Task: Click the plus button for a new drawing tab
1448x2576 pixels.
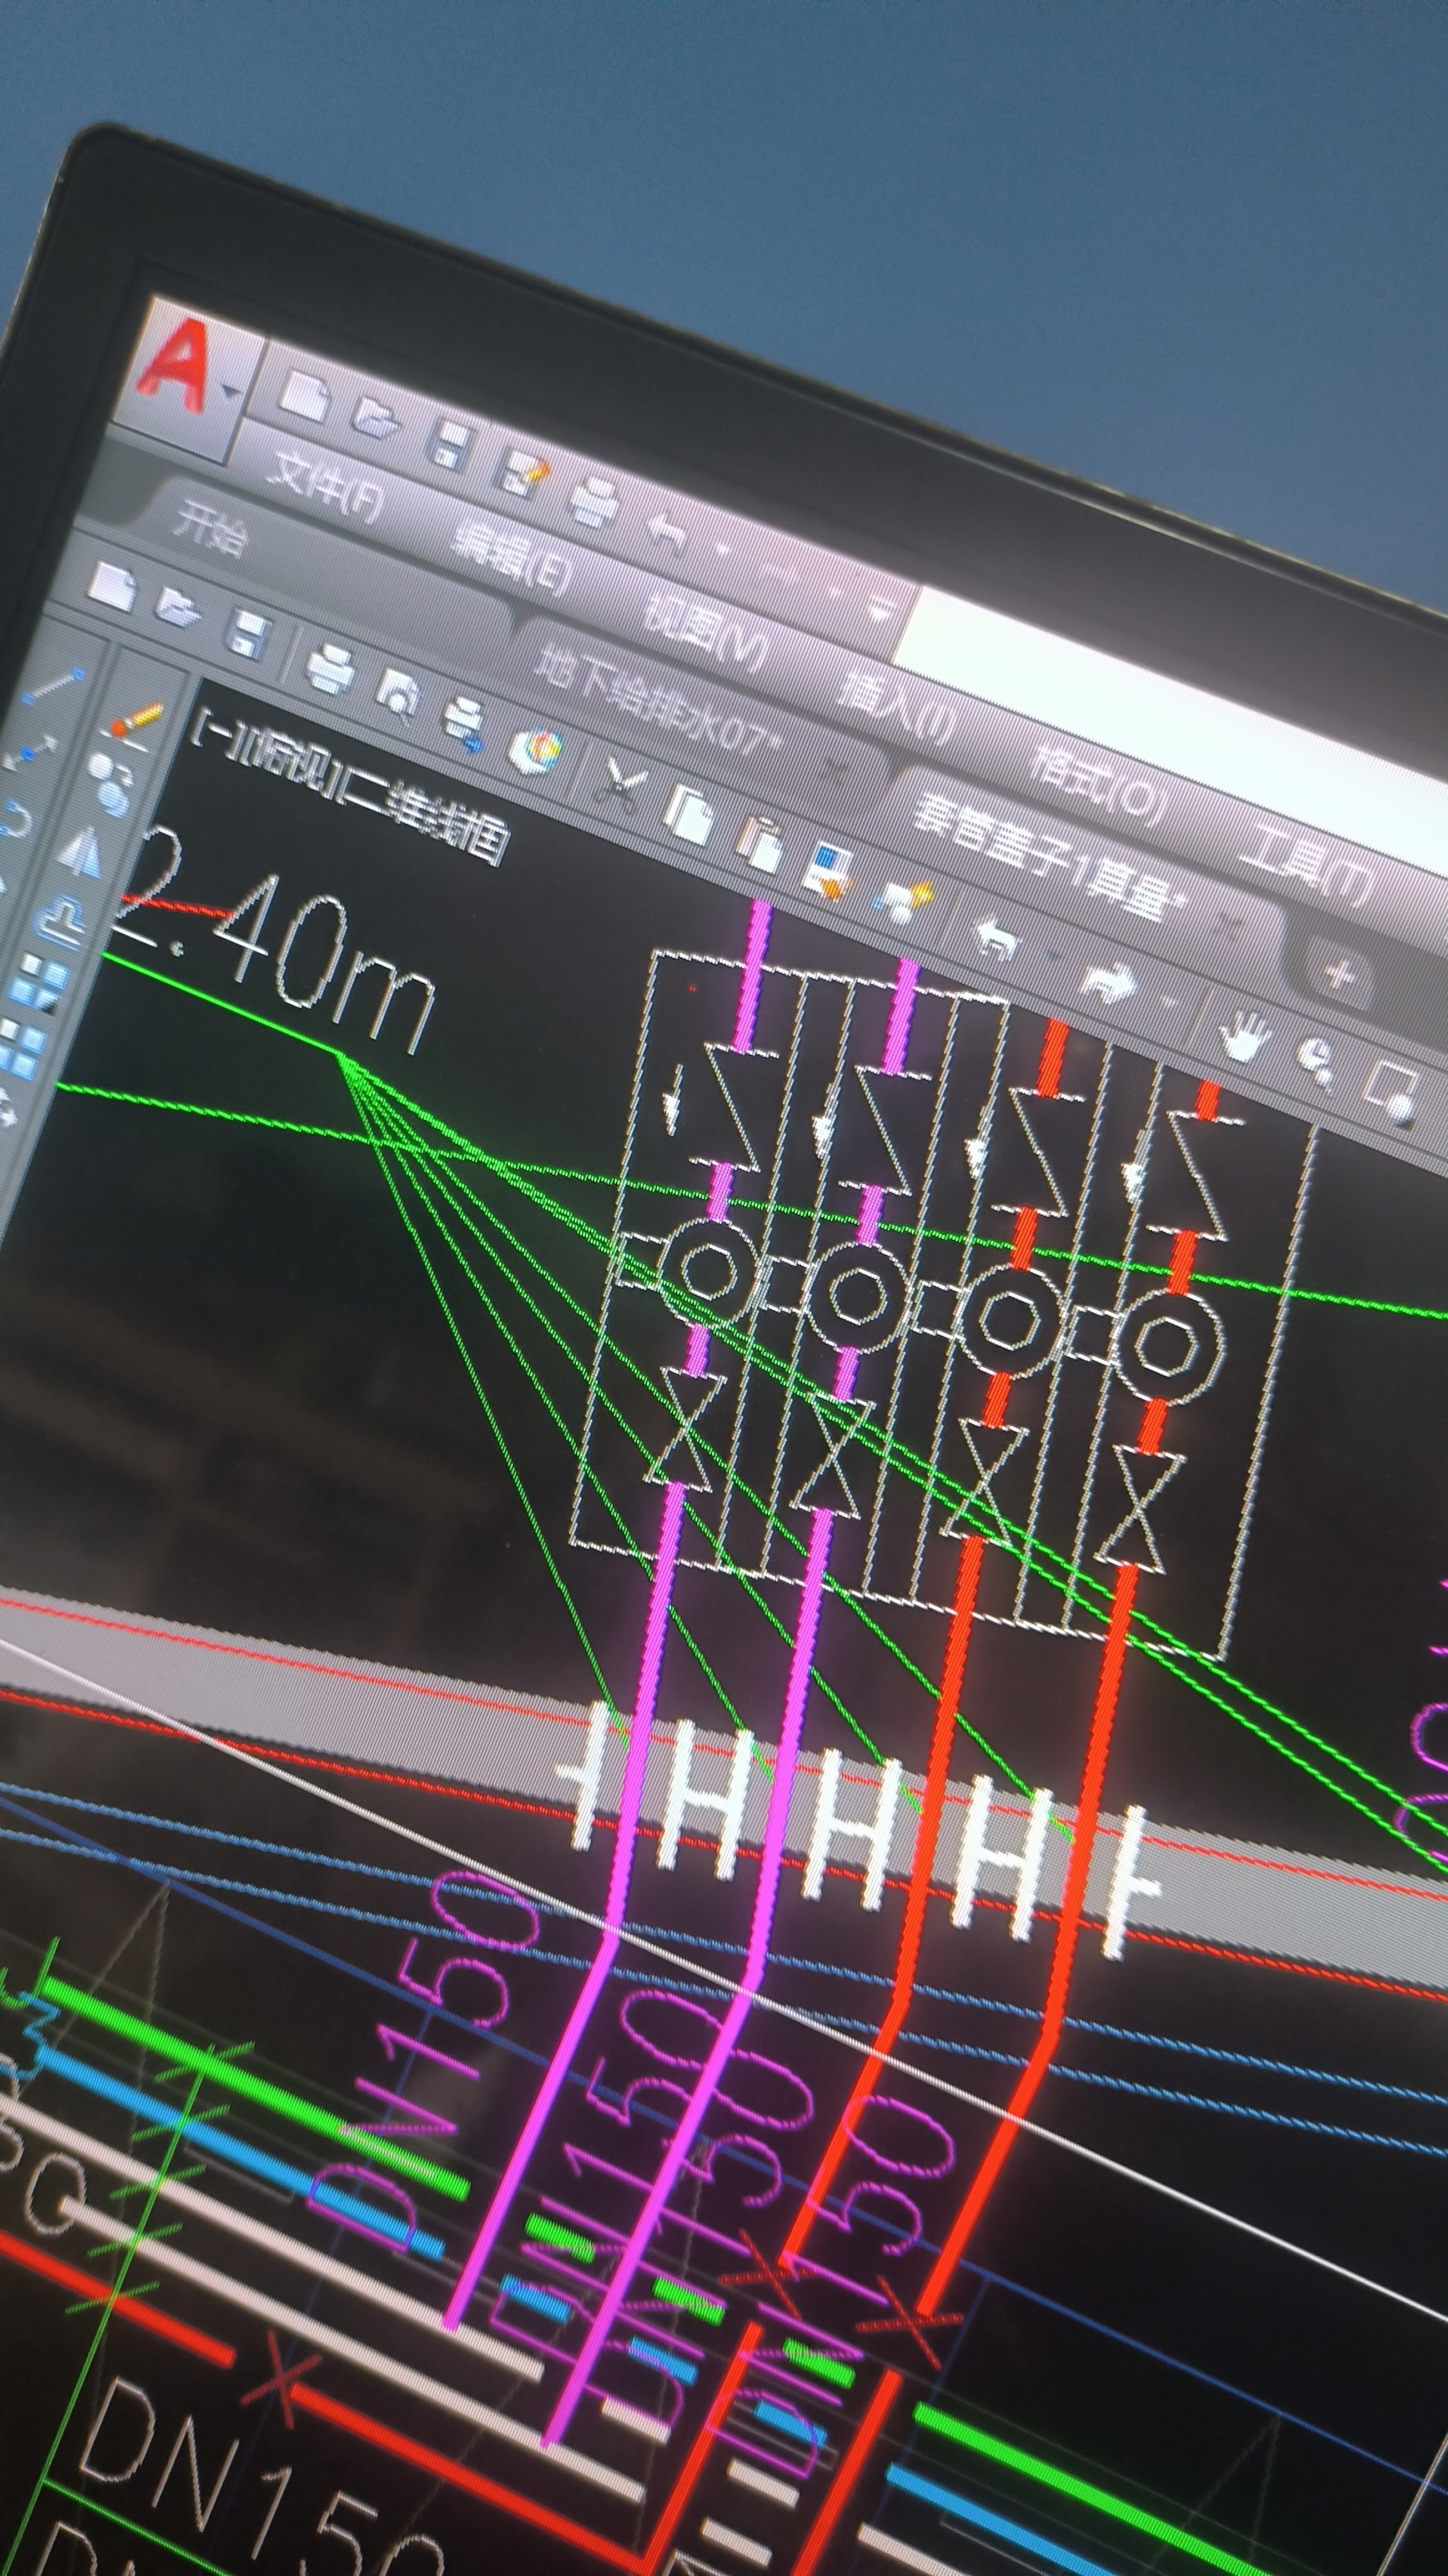Action: tap(1340, 972)
